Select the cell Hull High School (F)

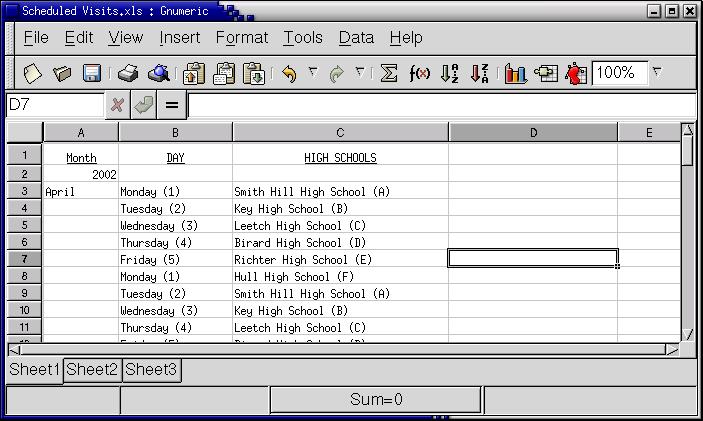point(340,277)
